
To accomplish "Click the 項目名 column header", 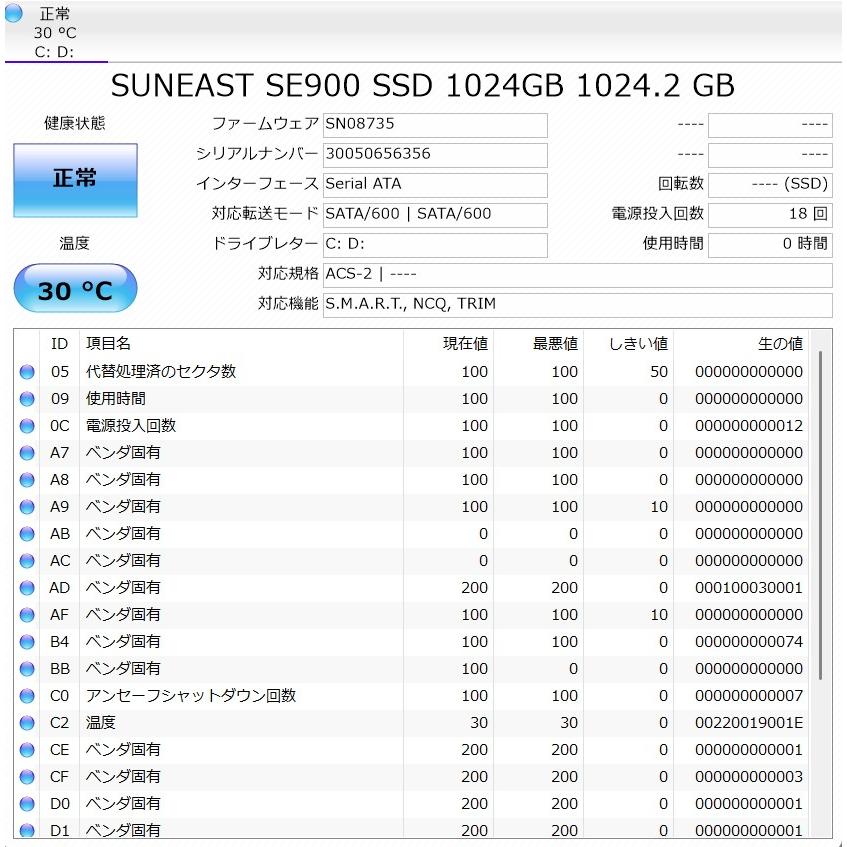I will 241,344.
